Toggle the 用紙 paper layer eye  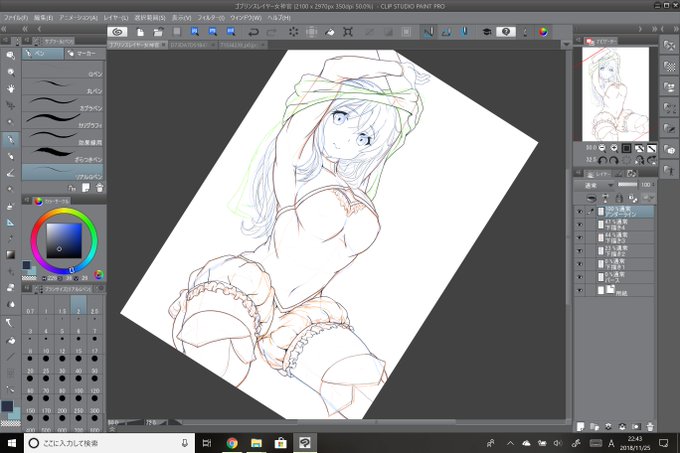point(580,290)
